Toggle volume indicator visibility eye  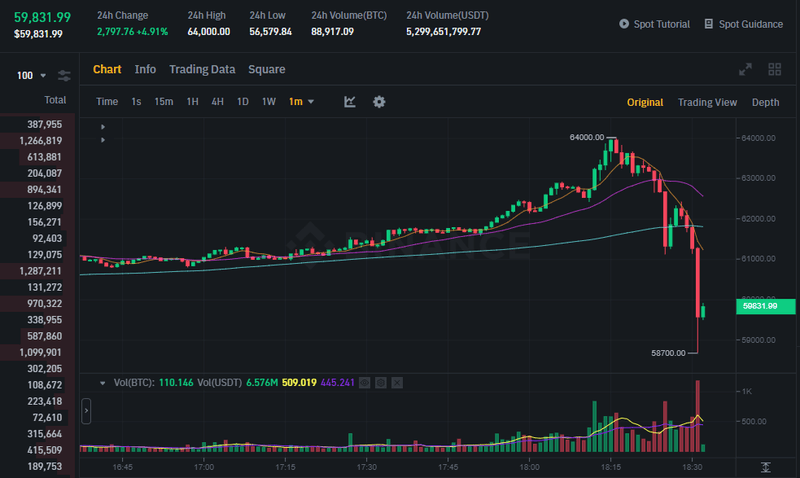tap(366, 383)
